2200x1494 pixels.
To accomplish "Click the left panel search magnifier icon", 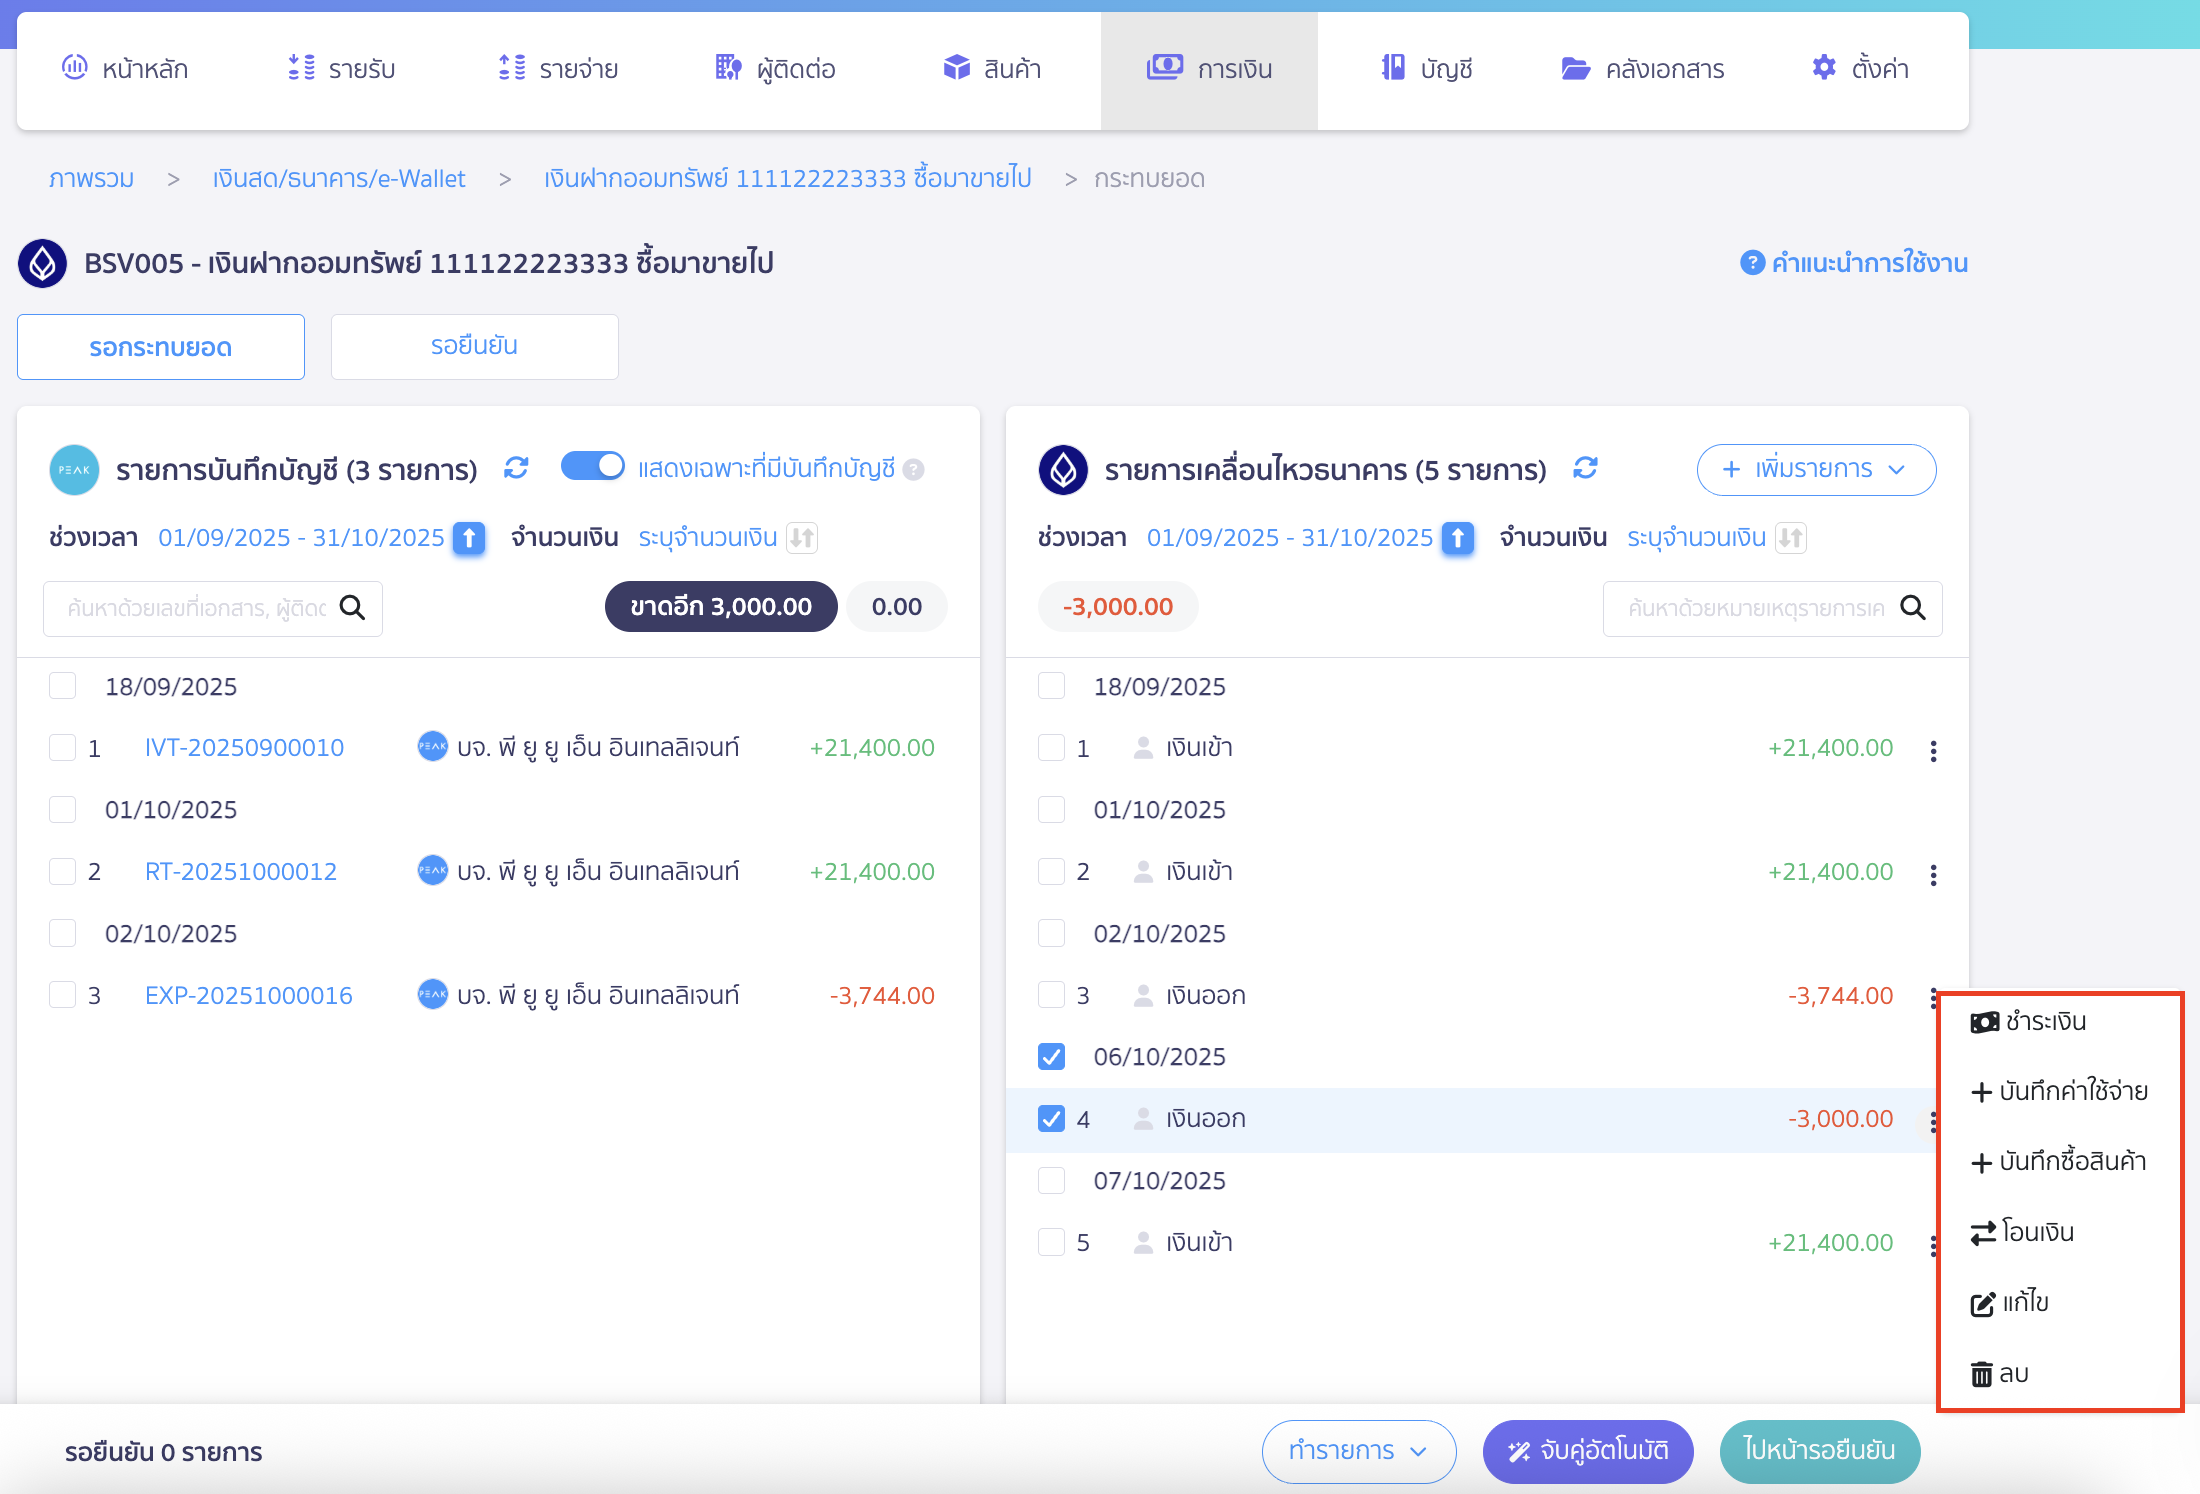I will click(x=352, y=607).
